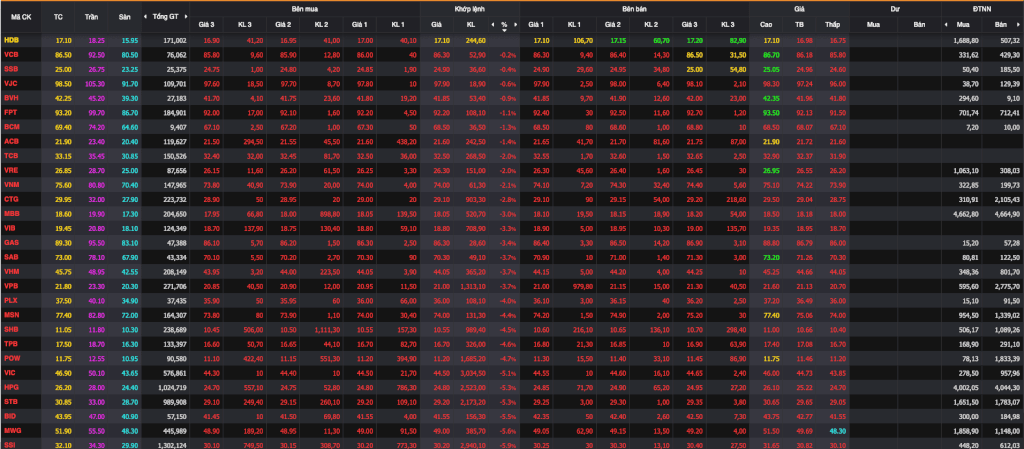The image size is (1024, 449).
Task: Click the Sàn column header
Action: point(125,16)
